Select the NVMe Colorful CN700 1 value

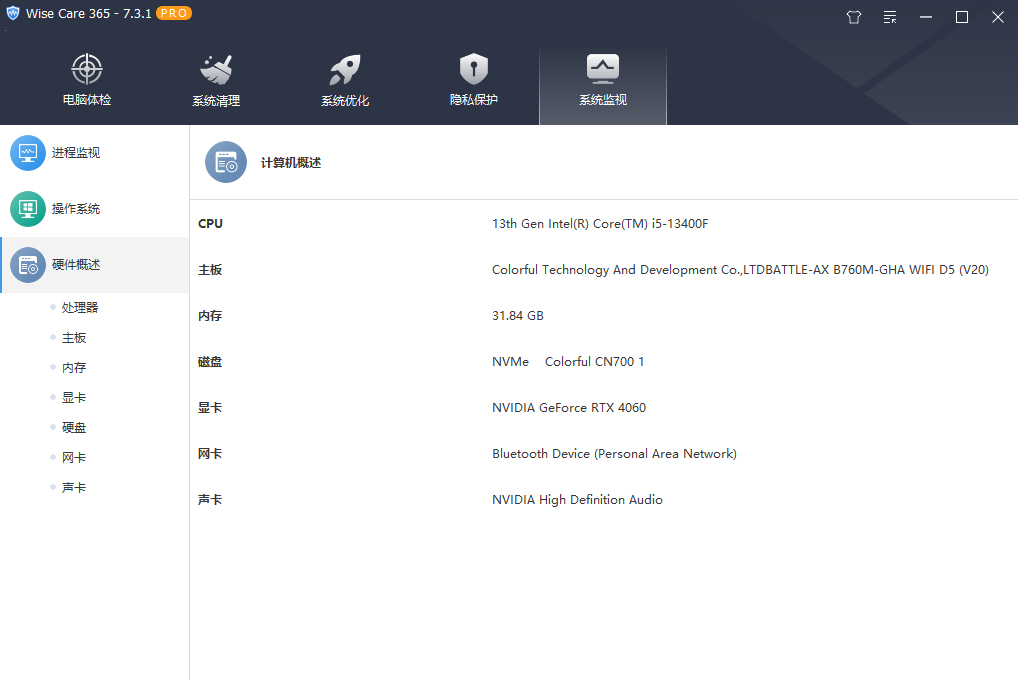tap(568, 362)
